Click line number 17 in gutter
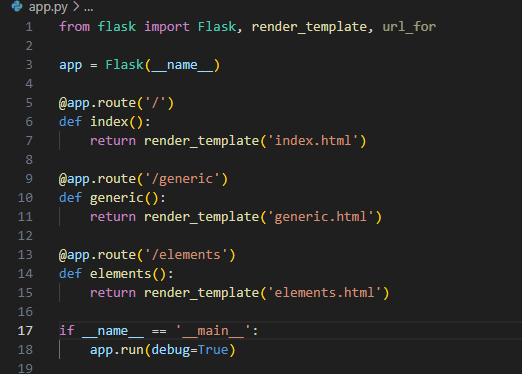 click(25, 331)
